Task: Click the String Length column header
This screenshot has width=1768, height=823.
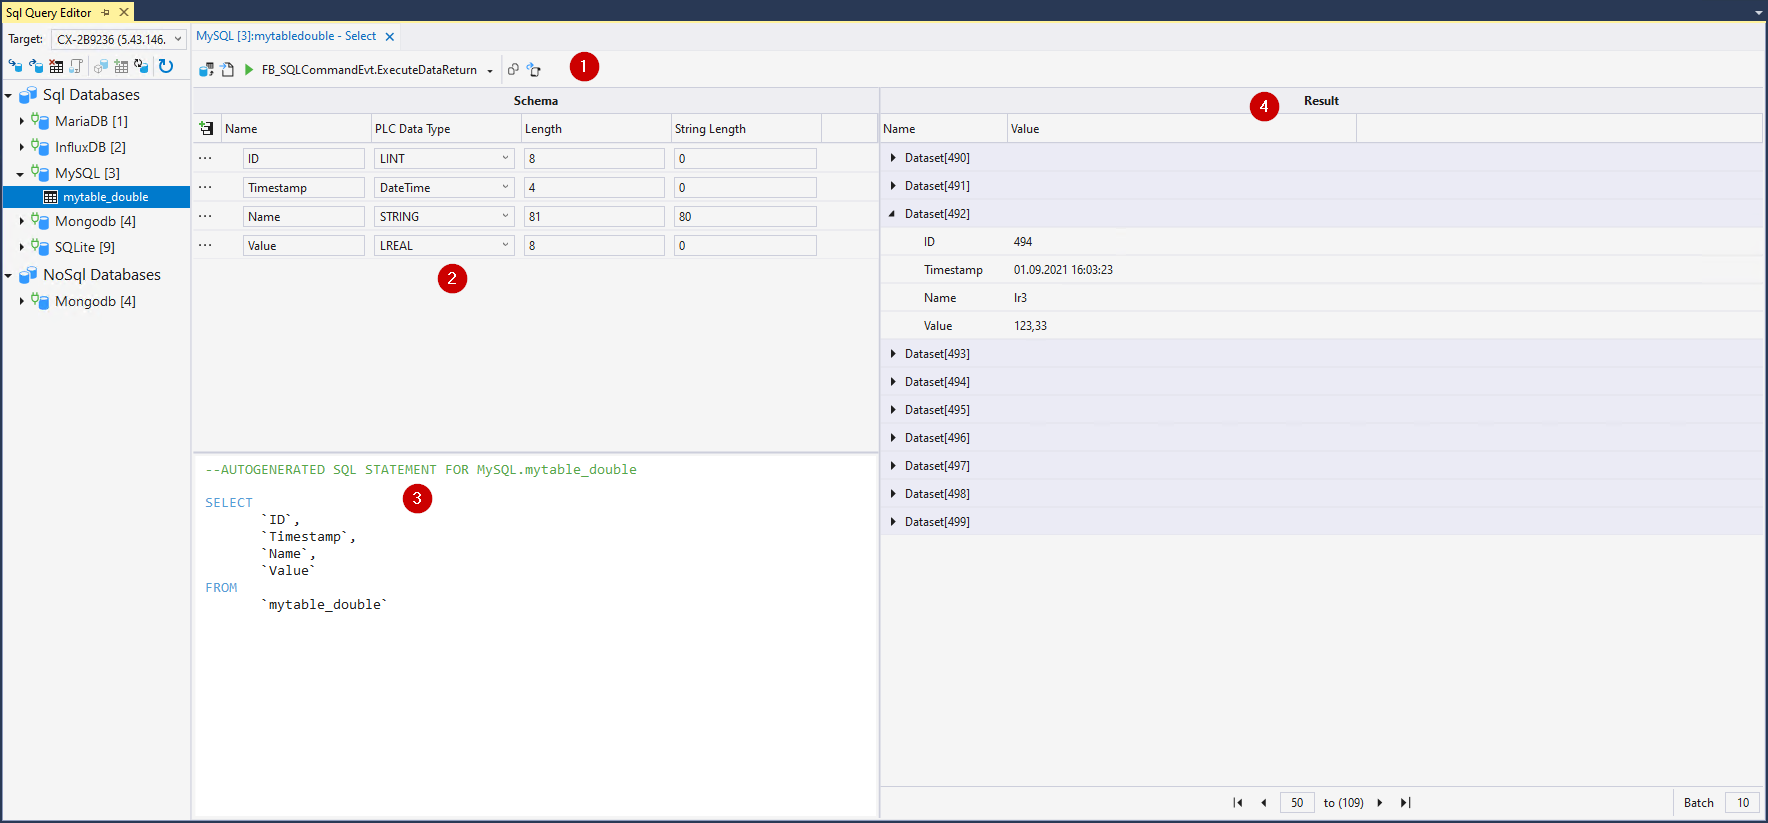Action: pyautogui.click(x=746, y=129)
